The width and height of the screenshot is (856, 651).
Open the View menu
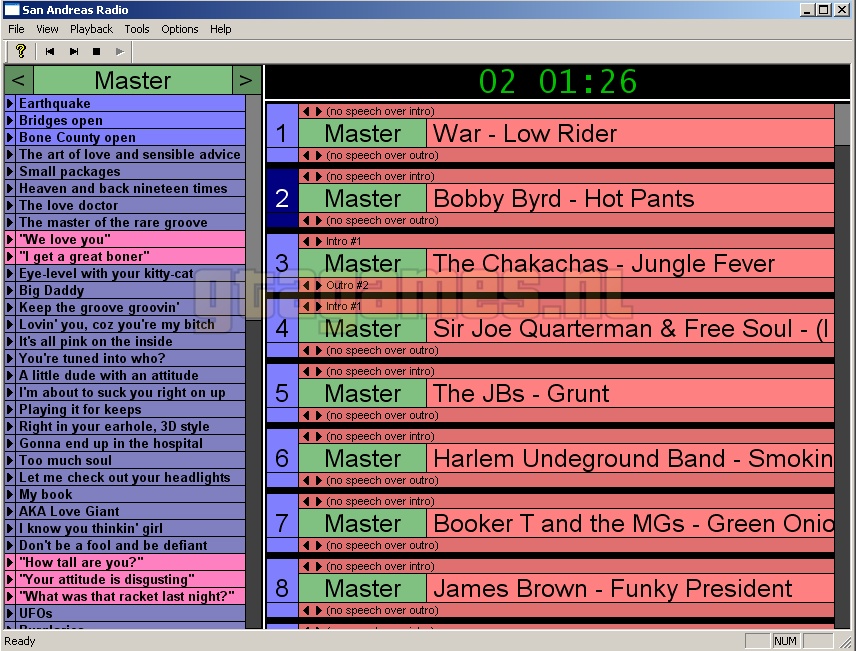47,29
